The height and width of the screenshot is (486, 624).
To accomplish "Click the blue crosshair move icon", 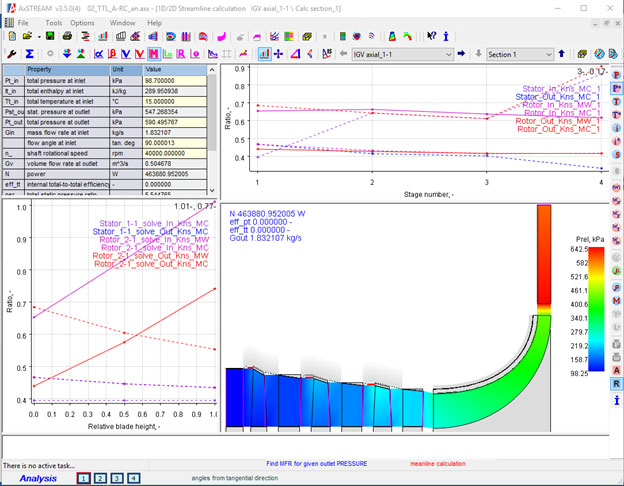I will pyautogui.click(x=279, y=54).
